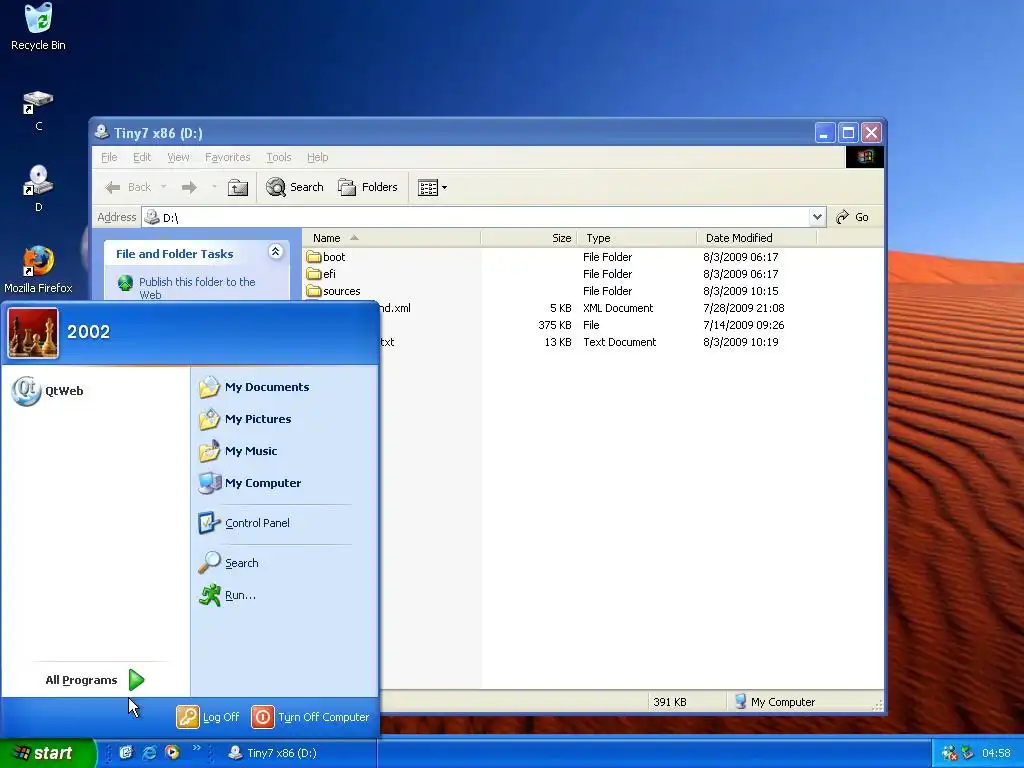1024x768 pixels.
Task: Click the 8/3/2009 10:15 date cell
Action: point(741,291)
